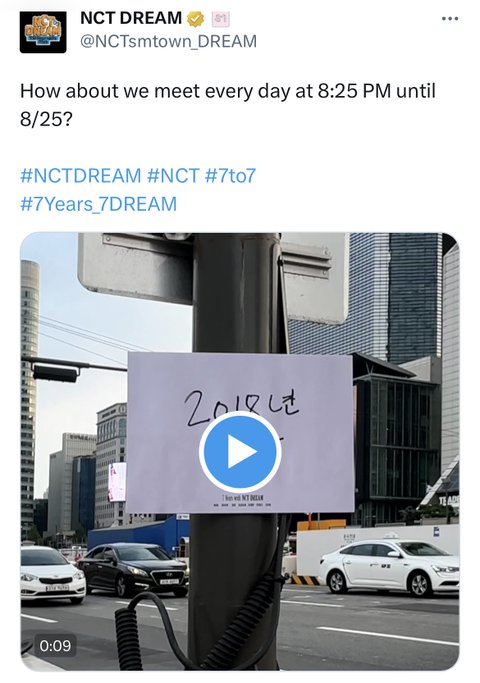
Task: Click the white taxi in the video preview
Action: click(389, 567)
